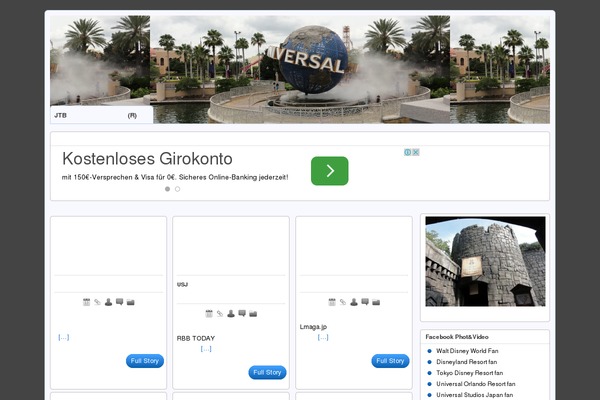Viewport: 600px width, 400px height.
Task: Select the first carousel dot in the ad
Action: (x=167, y=189)
